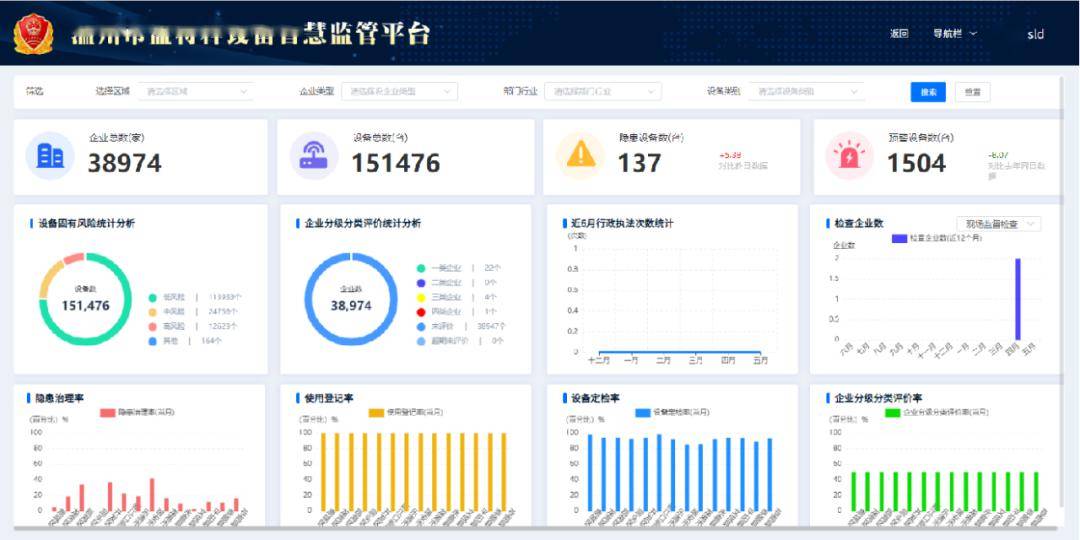Toggle the 隐患治理率 red legend marker

click(107, 413)
